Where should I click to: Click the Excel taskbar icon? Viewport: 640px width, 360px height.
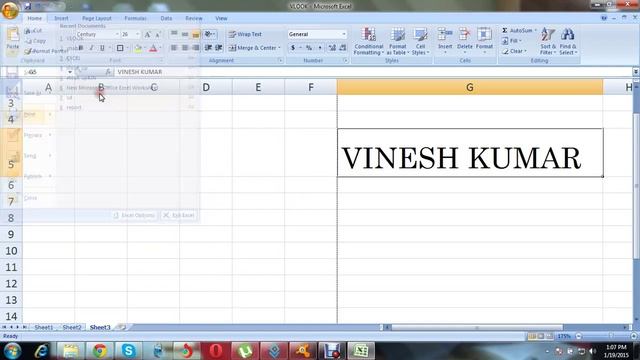(361, 351)
